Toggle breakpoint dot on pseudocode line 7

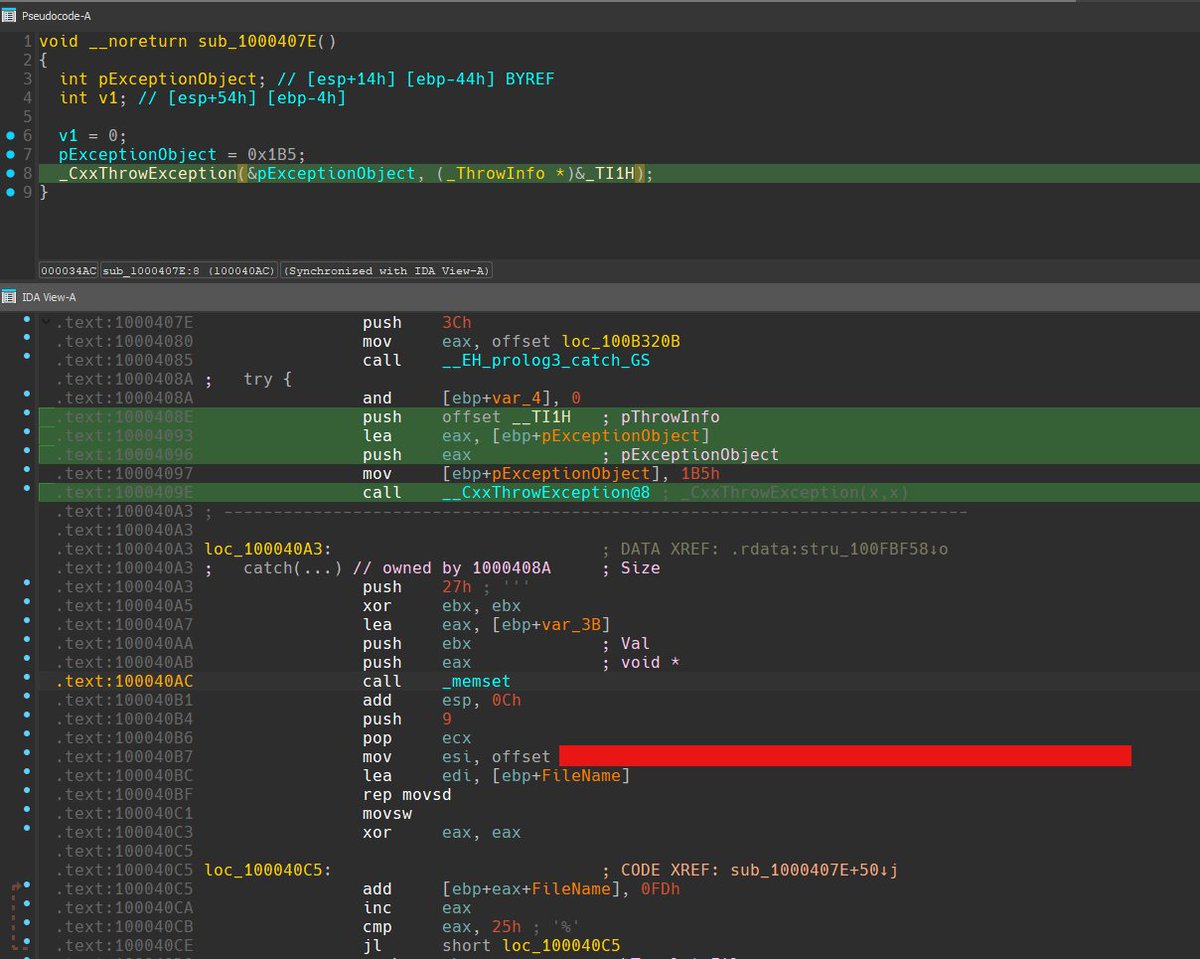pyautogui.click(x=11, y=154)
